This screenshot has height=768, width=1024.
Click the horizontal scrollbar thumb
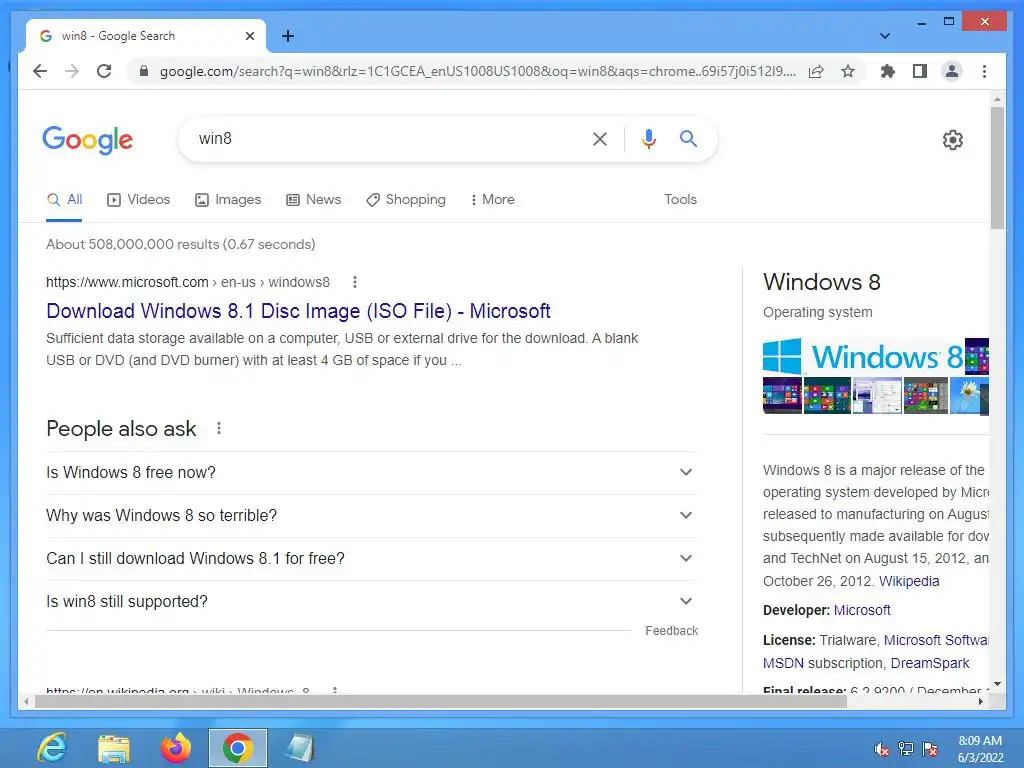point(440,701)
